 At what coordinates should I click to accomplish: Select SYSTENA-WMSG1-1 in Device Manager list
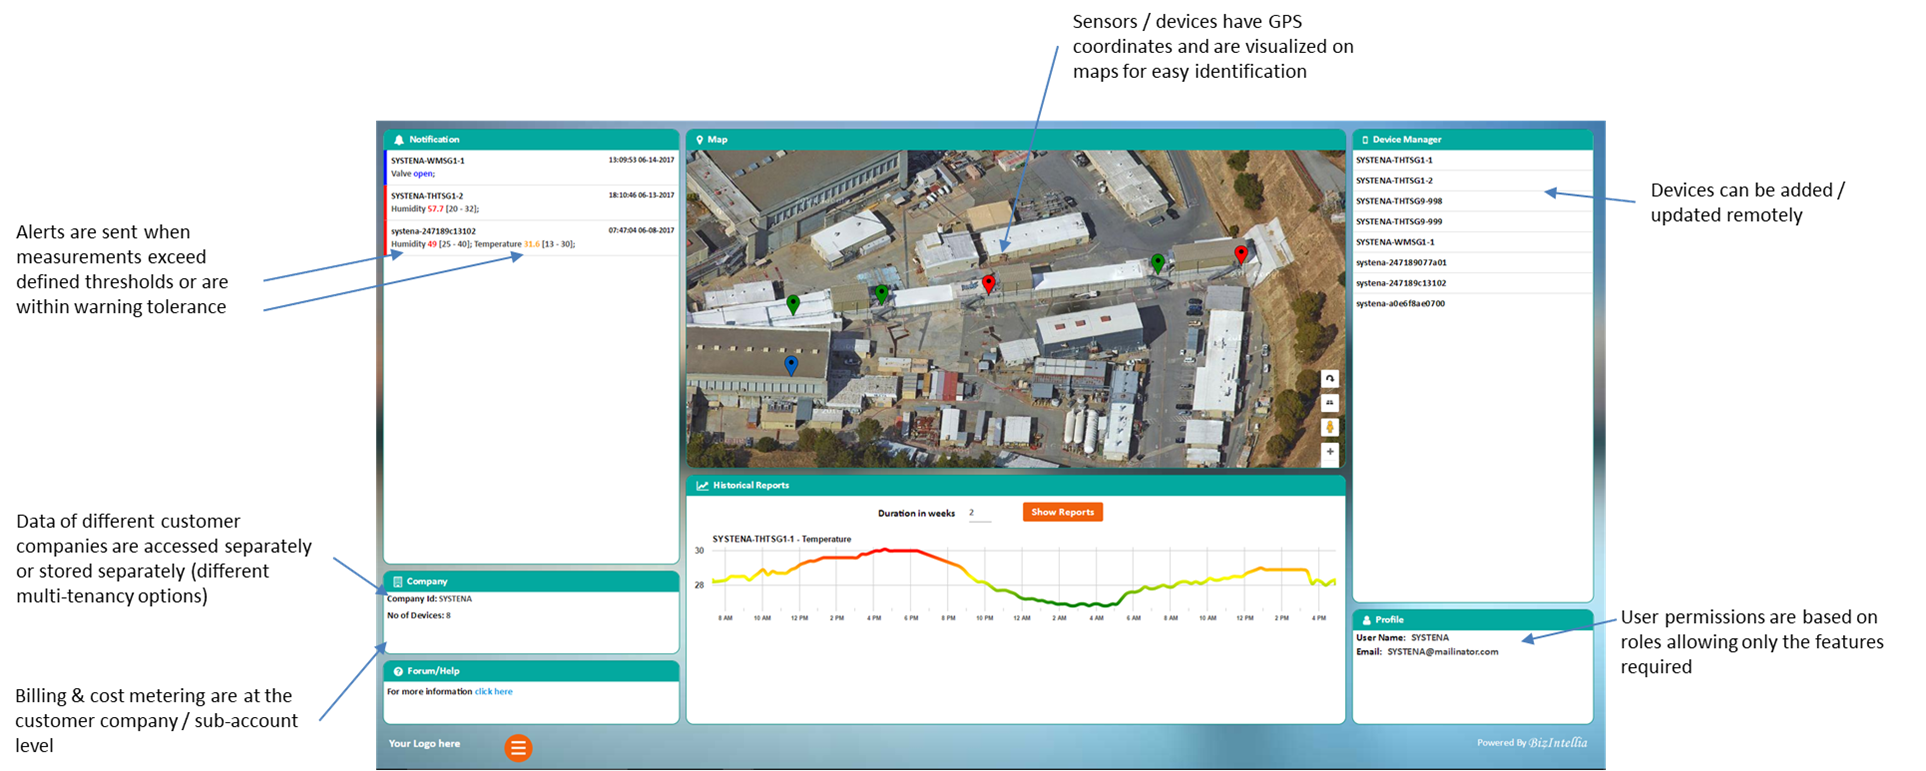[x=1395, y=242]
